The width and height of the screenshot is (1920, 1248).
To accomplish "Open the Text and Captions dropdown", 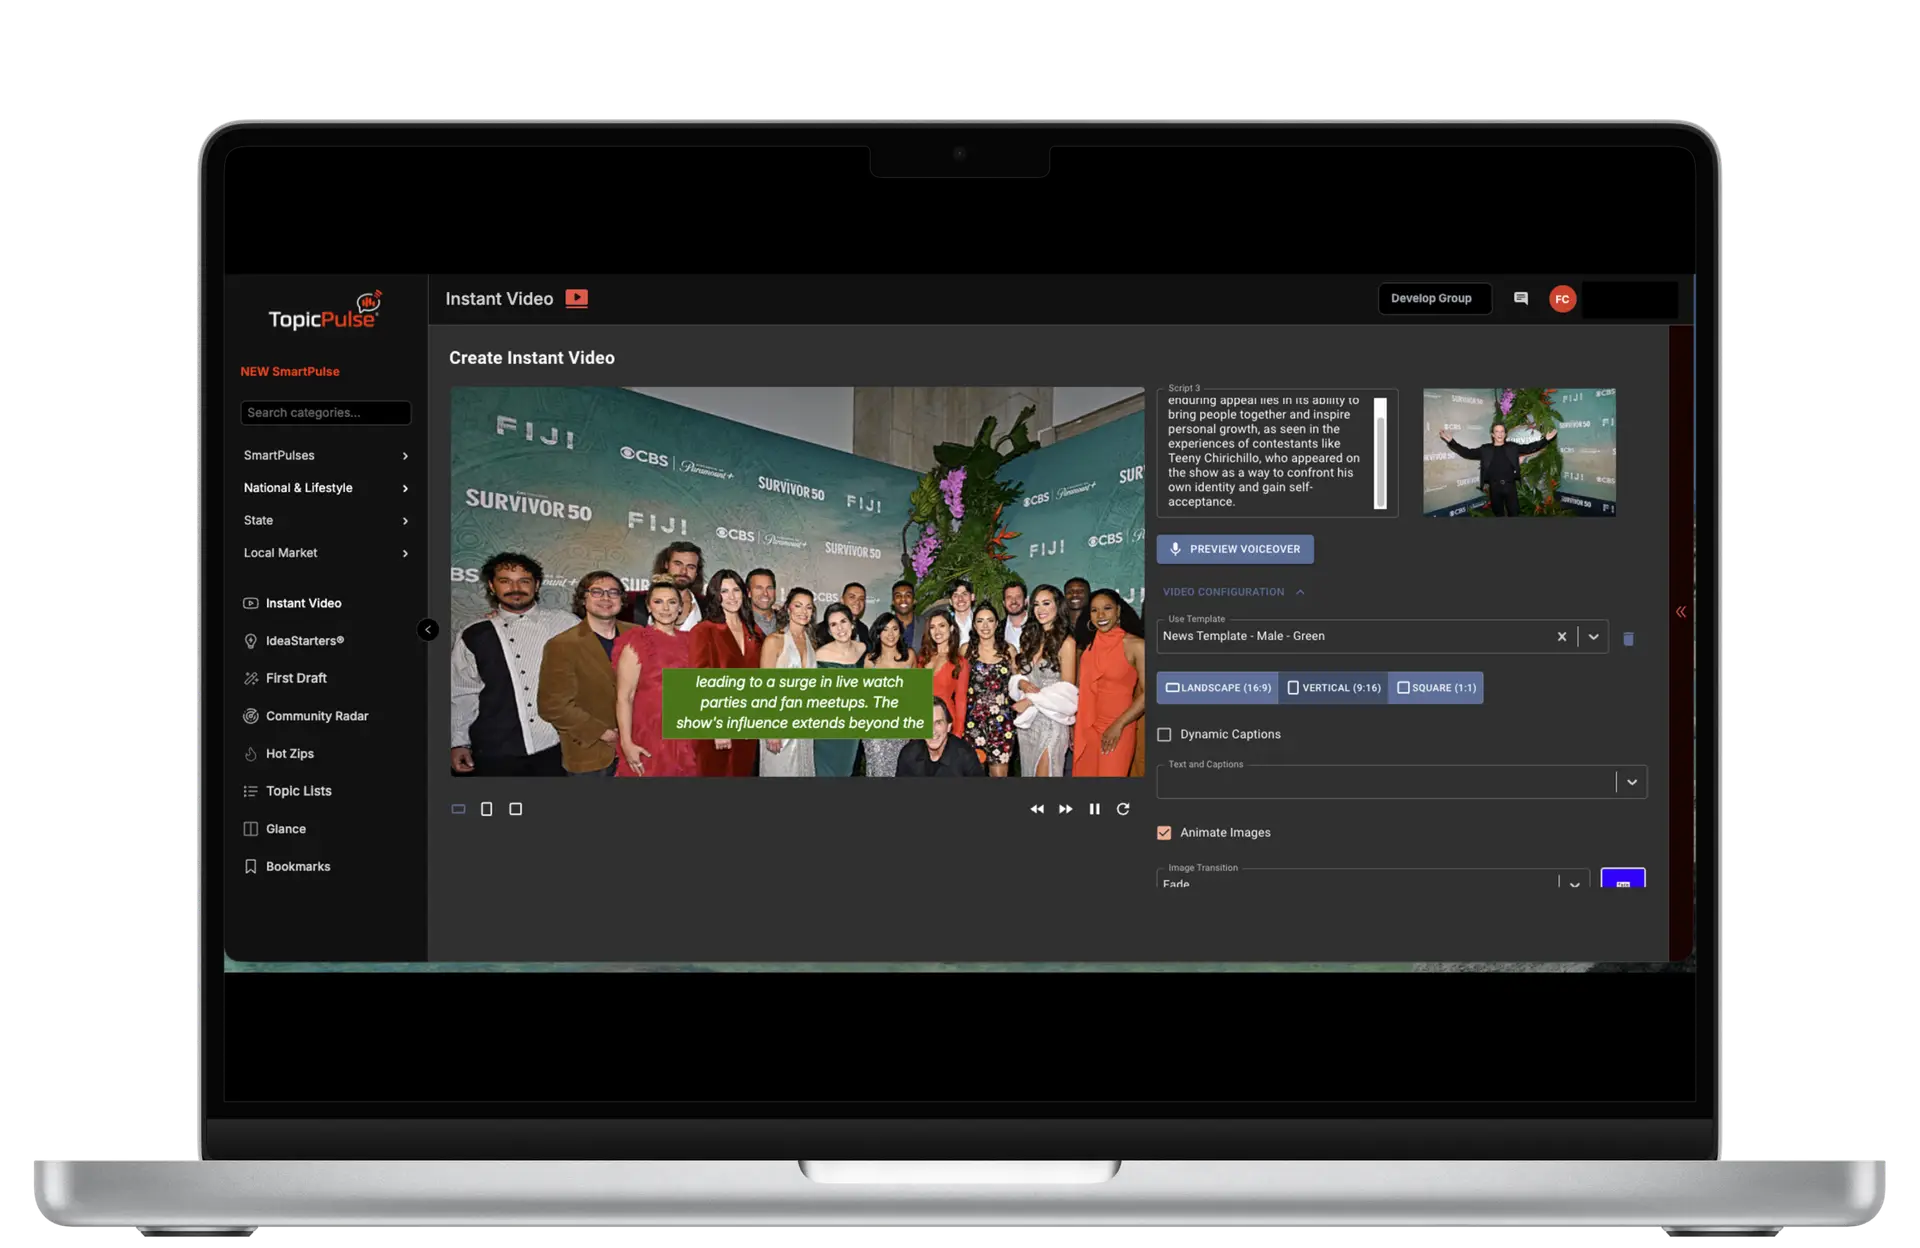I will tap(1632, 782).
